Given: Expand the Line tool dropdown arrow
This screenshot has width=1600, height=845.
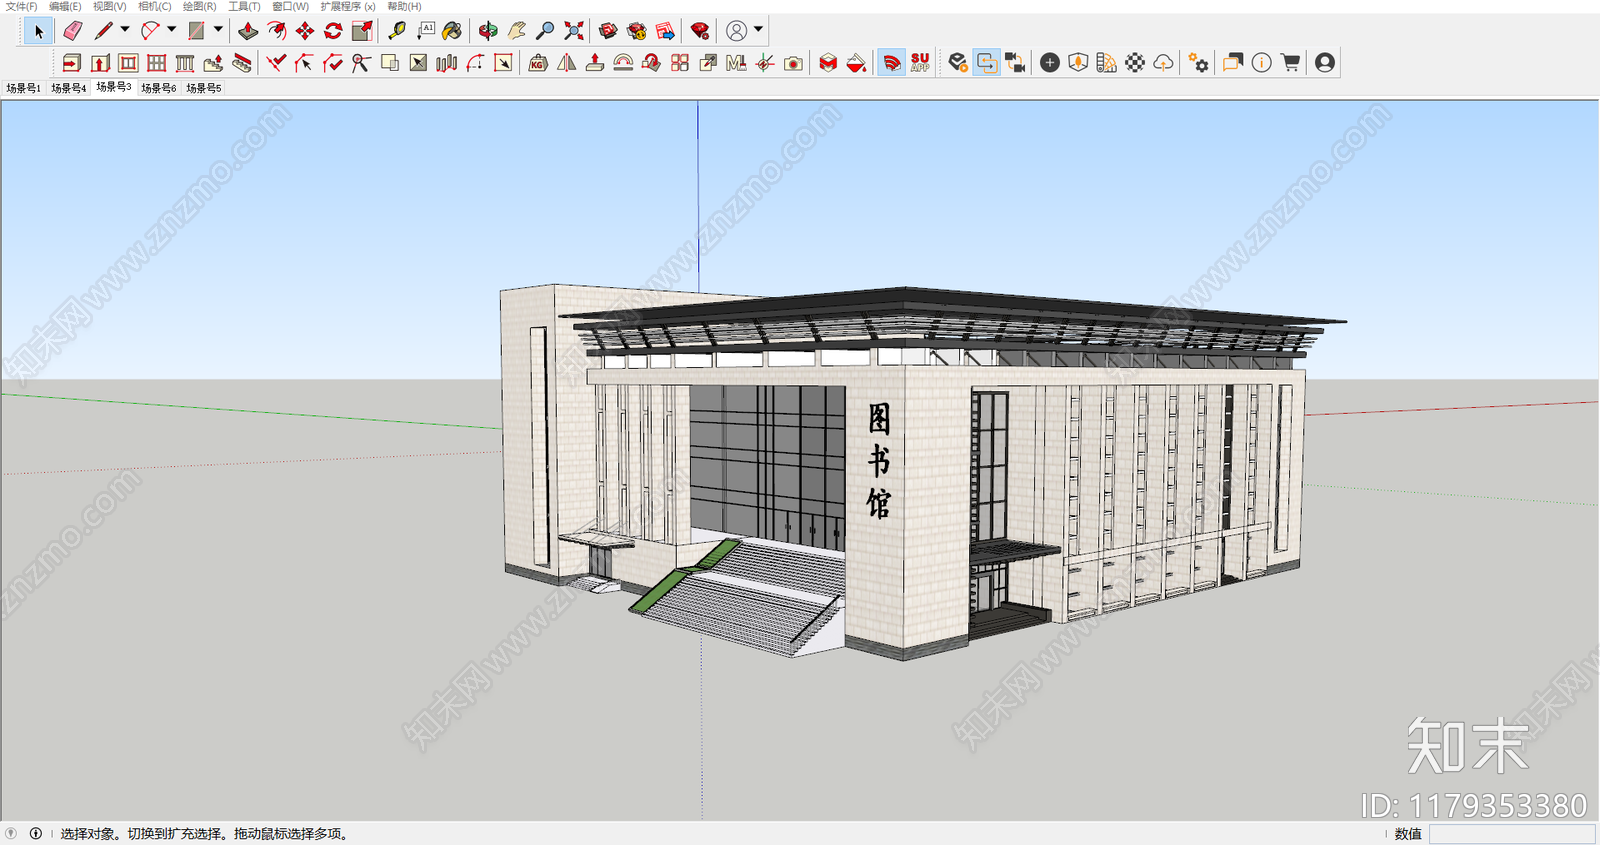Looking at the screenshot, I should (x=125, y=31).
